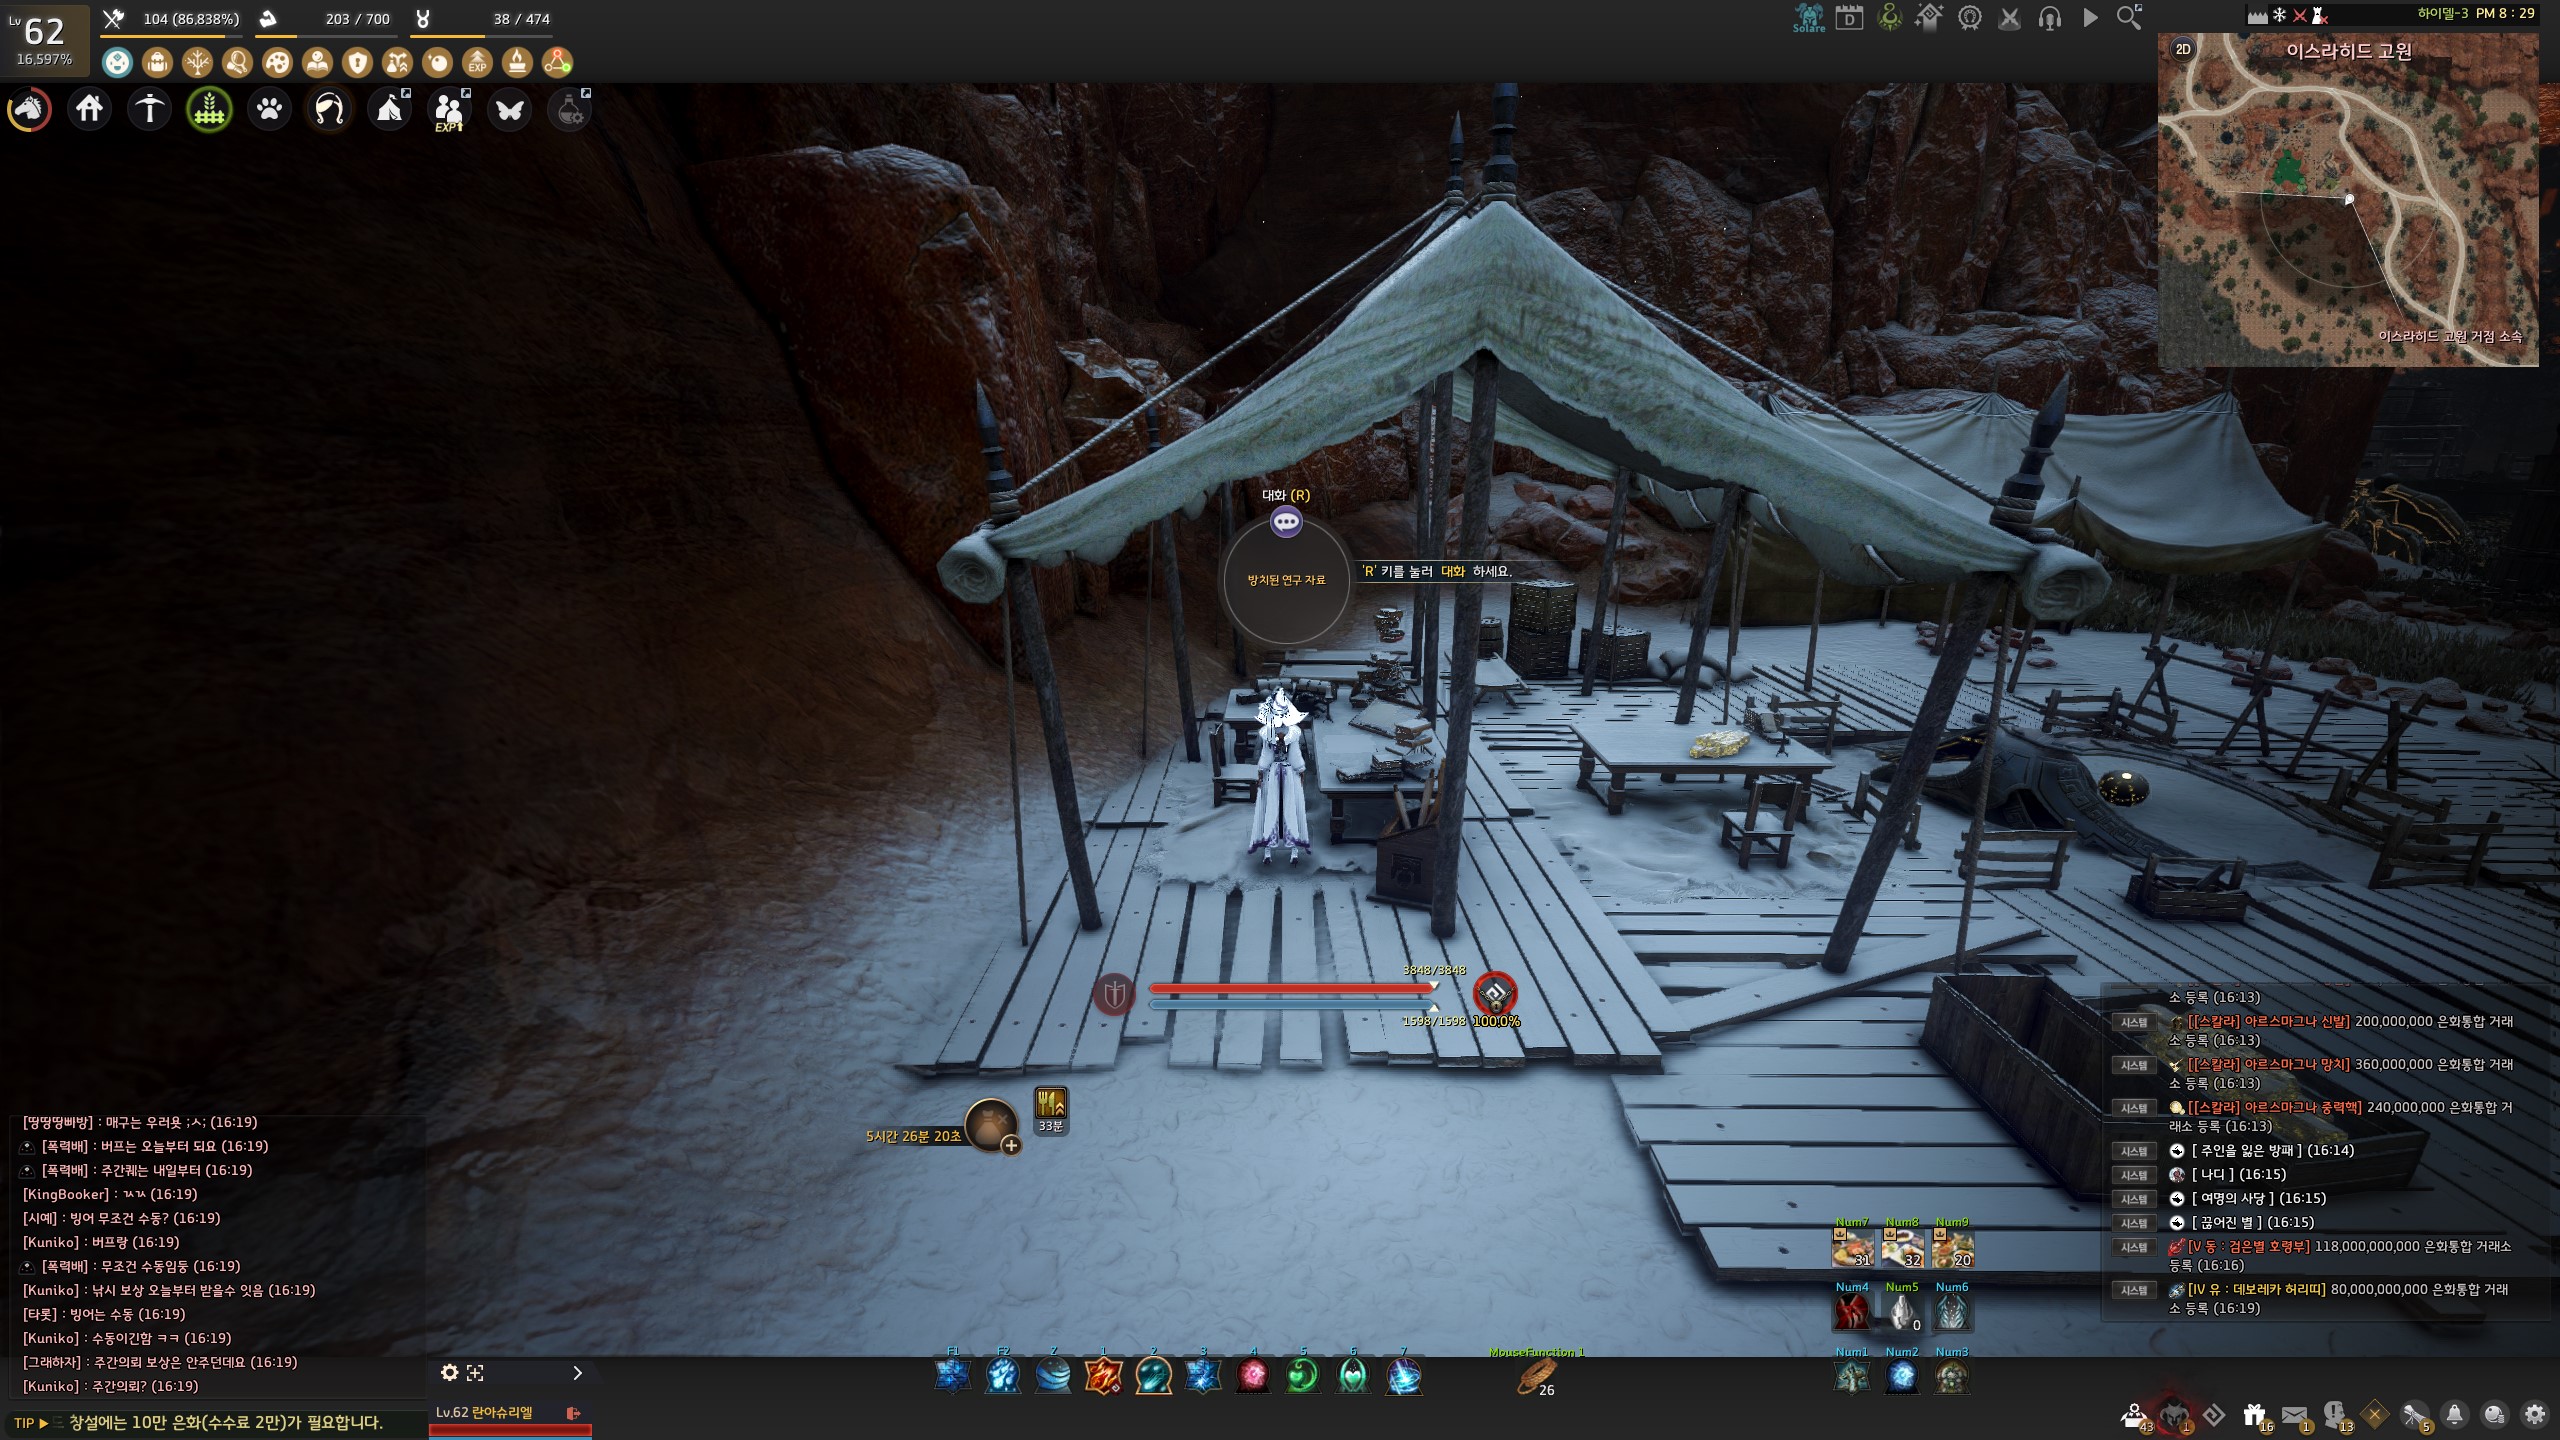
Task: Click the horse mount icon
Action: click(29, 109)
